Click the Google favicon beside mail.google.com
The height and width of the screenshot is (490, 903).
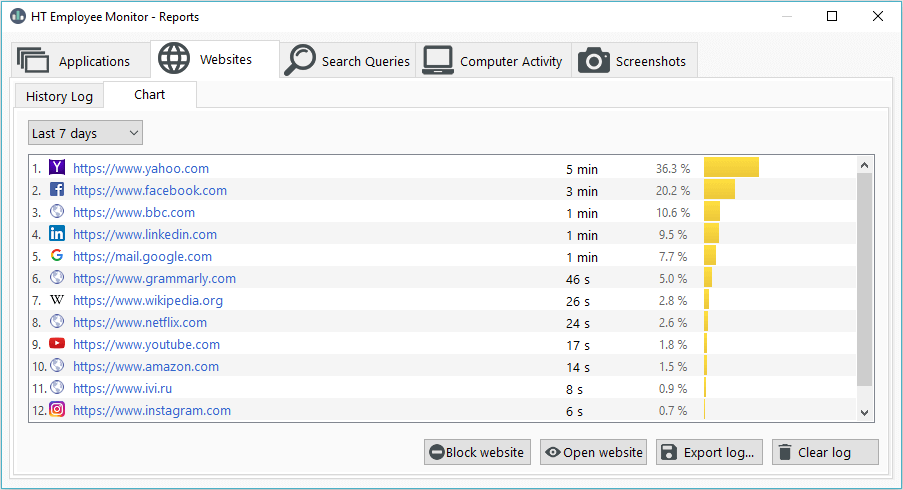(56, 255)
